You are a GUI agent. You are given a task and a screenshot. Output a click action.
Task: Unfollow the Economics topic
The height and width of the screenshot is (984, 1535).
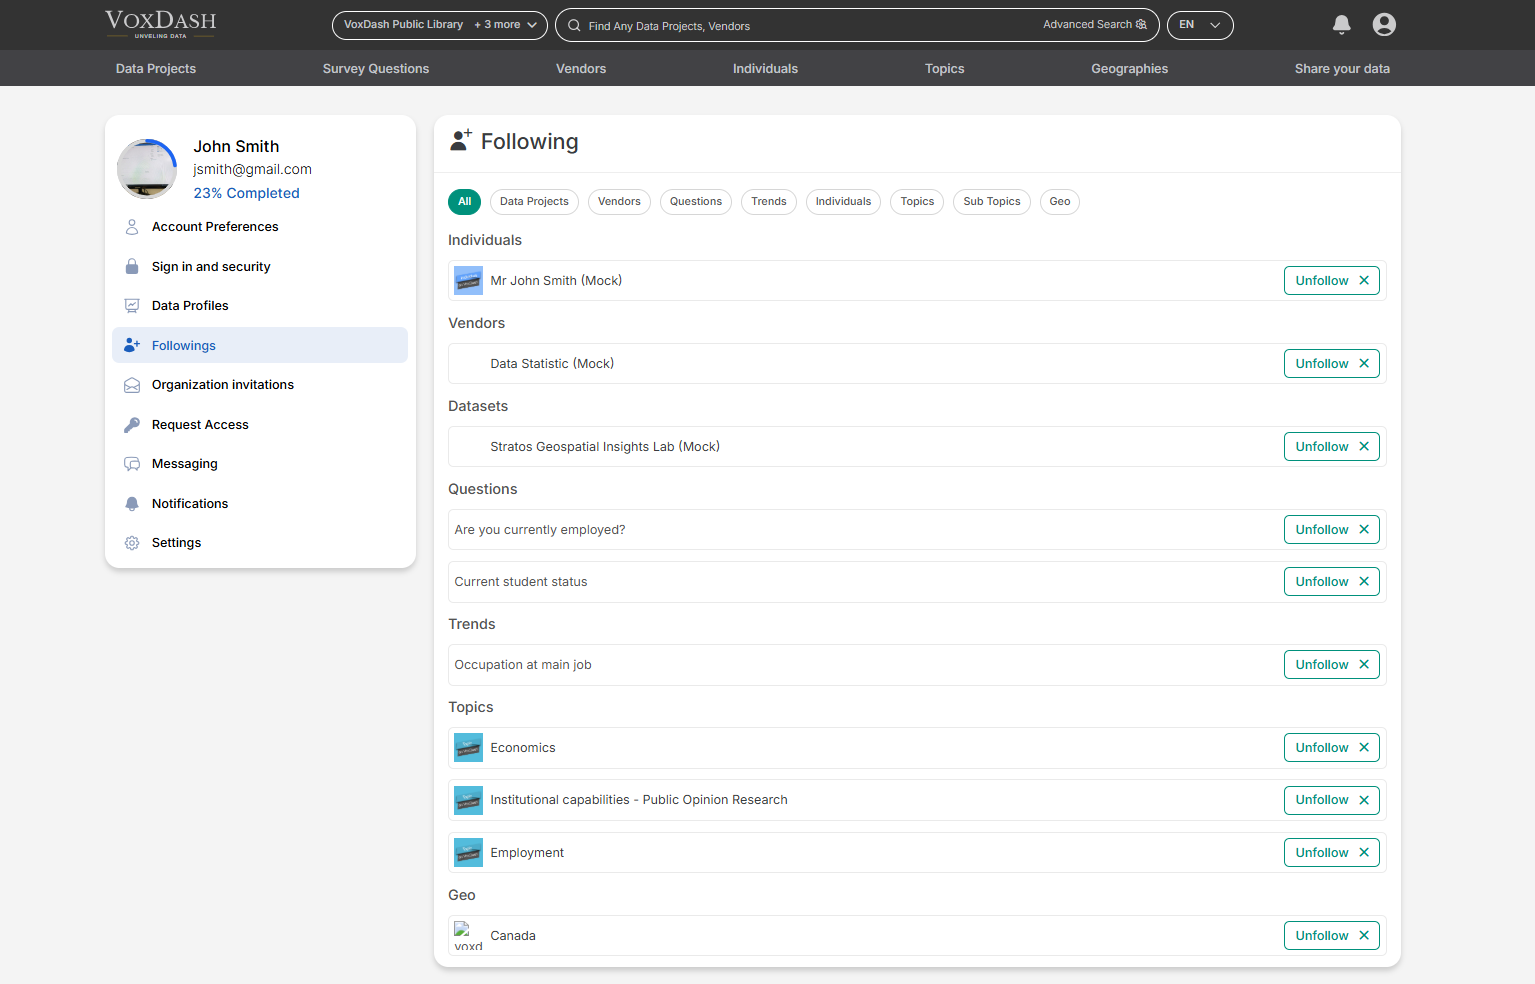[1332, 748]
